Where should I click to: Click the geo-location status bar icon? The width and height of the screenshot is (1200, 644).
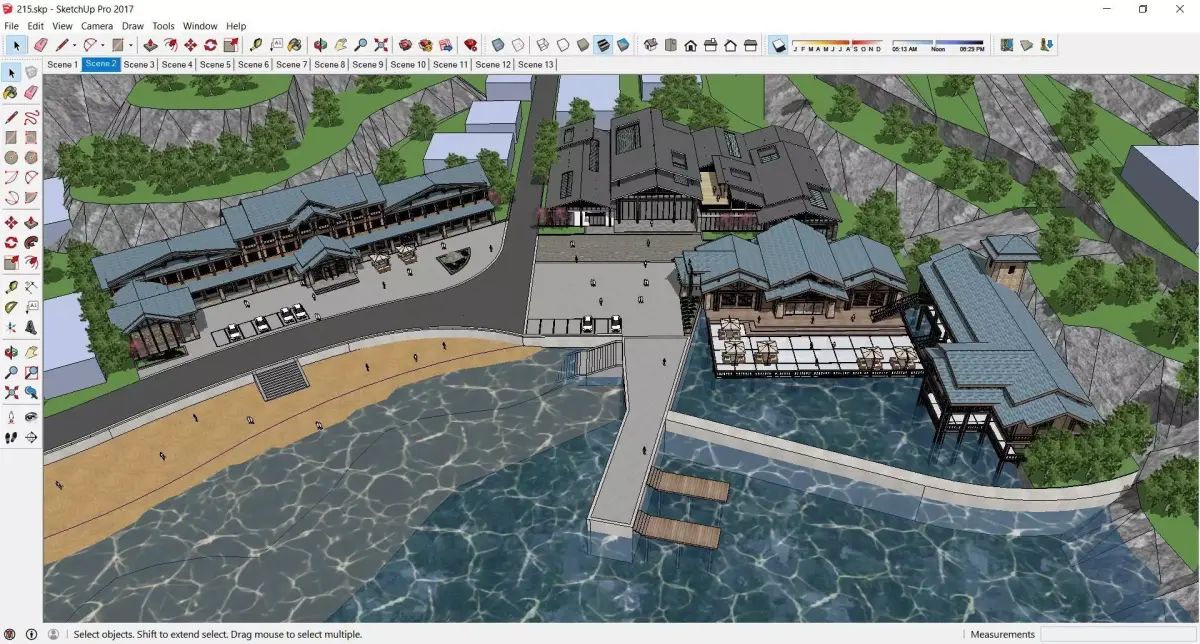click(11, 634)
